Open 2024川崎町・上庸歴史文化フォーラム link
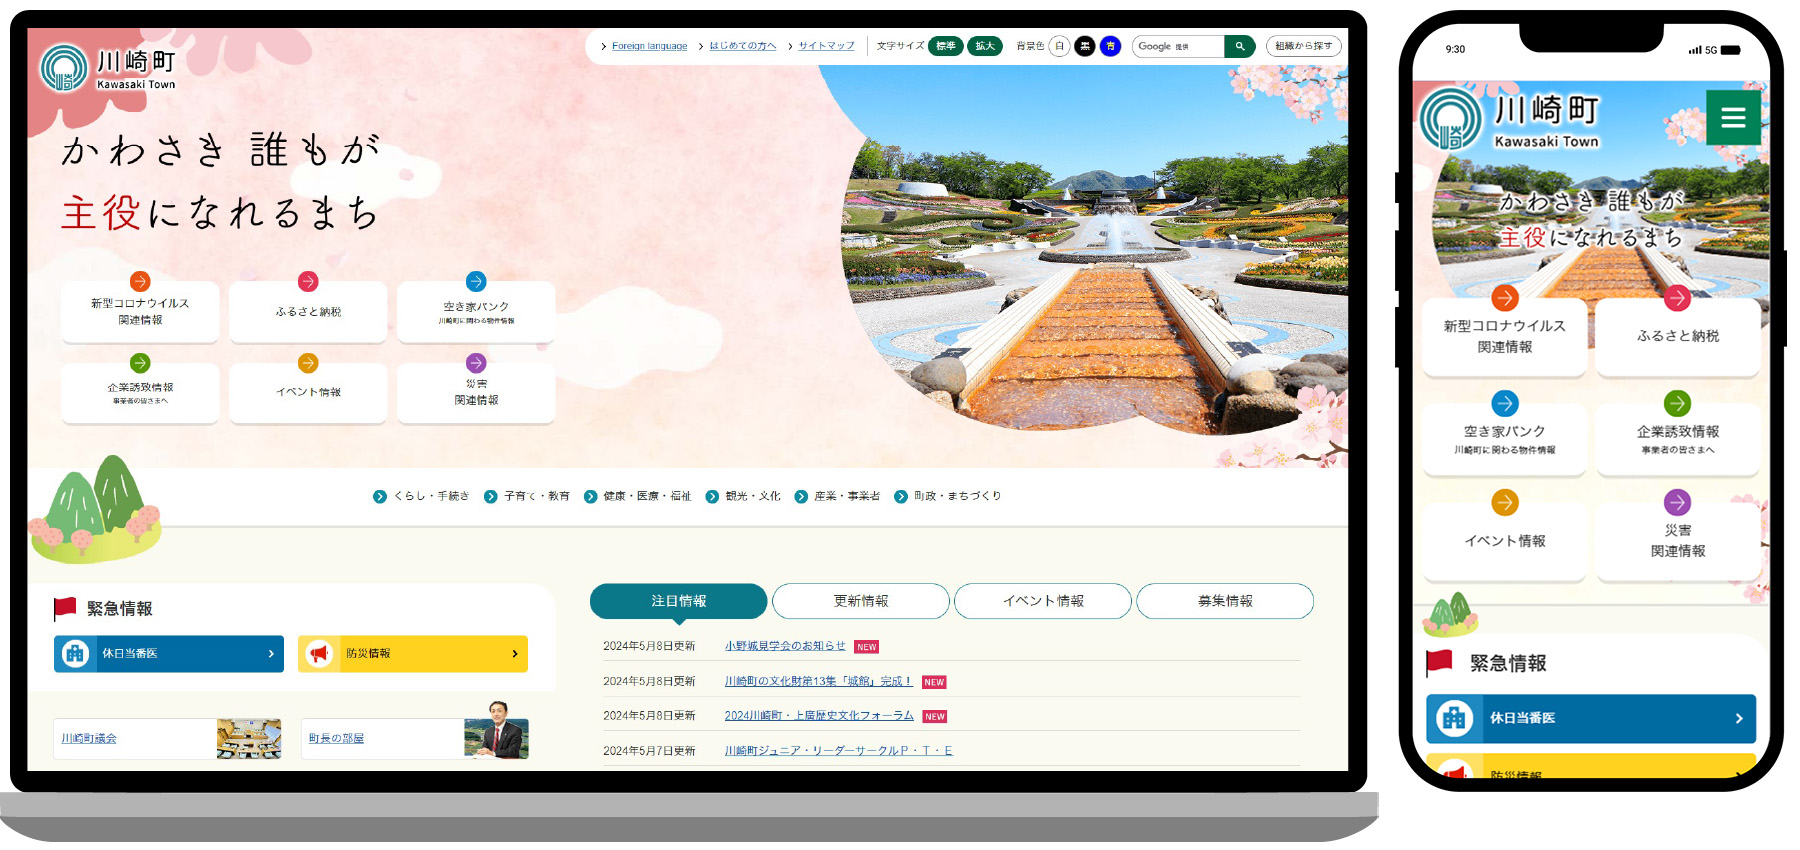The image size is (1800, 850). (819, 716)
